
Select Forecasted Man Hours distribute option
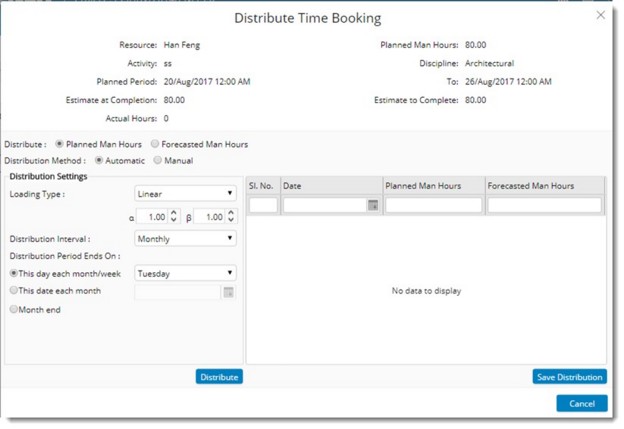[154, 144]
